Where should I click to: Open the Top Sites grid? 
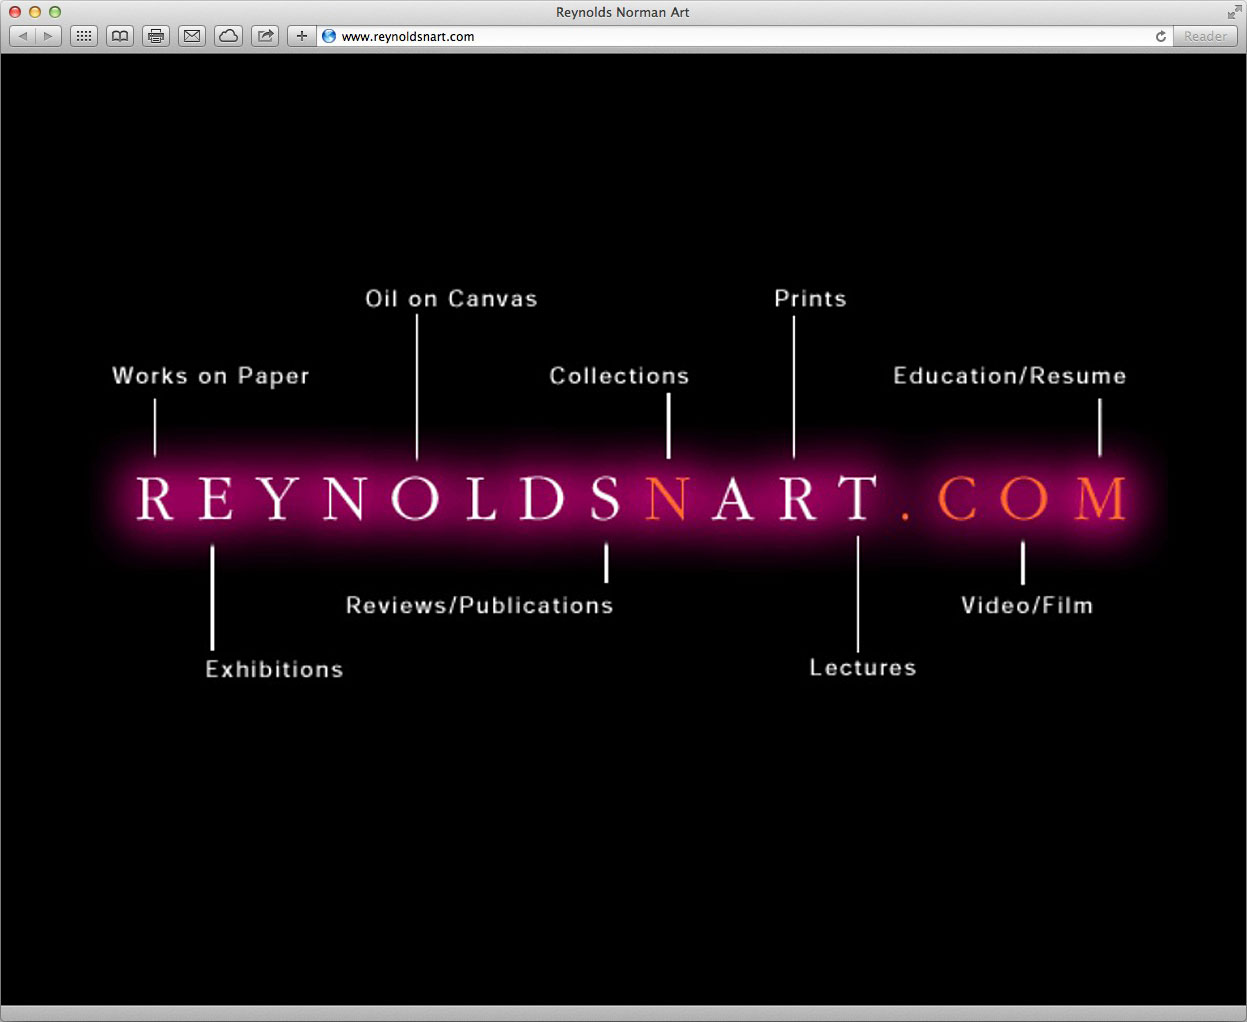(x=84, y=36)
